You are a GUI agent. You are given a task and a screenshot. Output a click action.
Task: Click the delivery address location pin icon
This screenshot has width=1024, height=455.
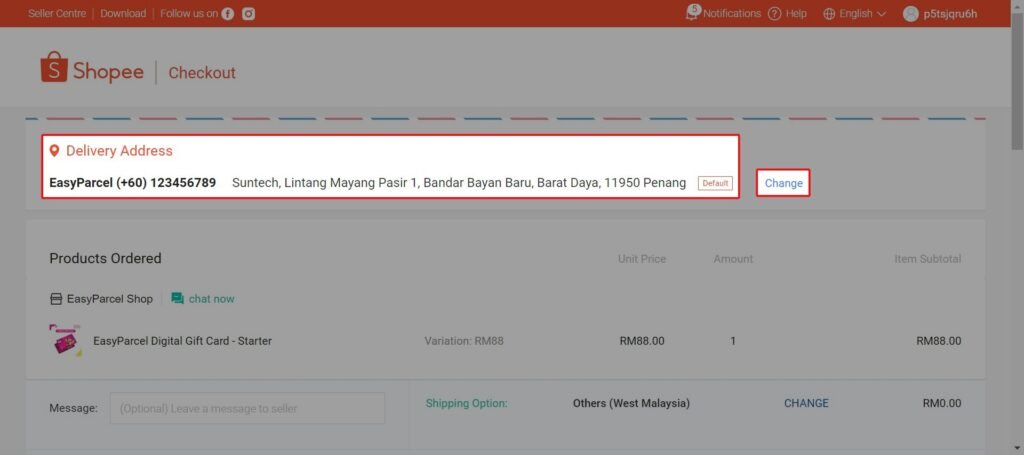[x=55, y=151]
